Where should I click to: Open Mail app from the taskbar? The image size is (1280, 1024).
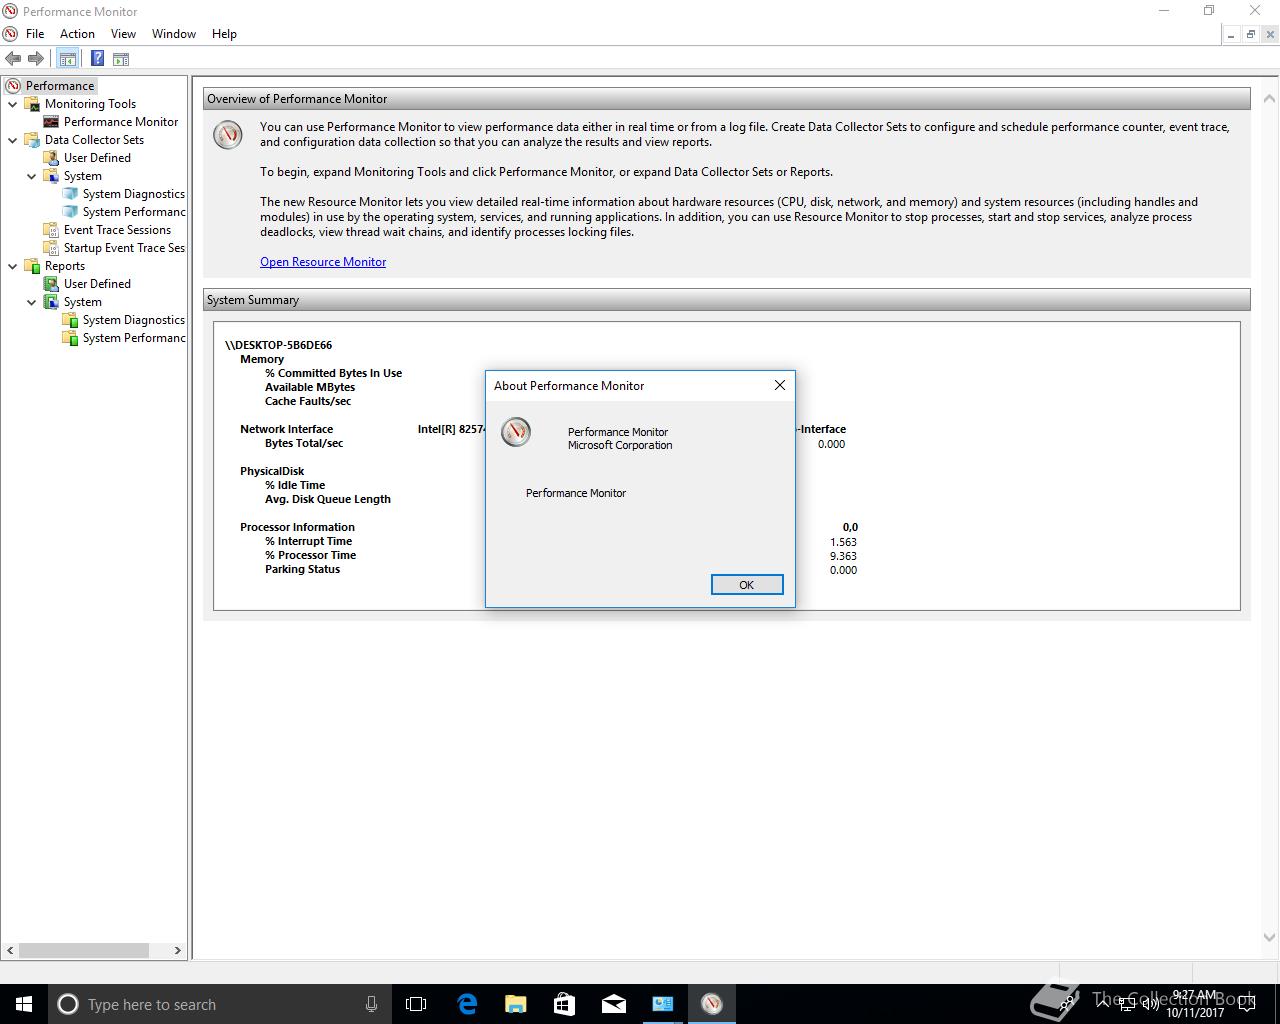pos(614,1004)
